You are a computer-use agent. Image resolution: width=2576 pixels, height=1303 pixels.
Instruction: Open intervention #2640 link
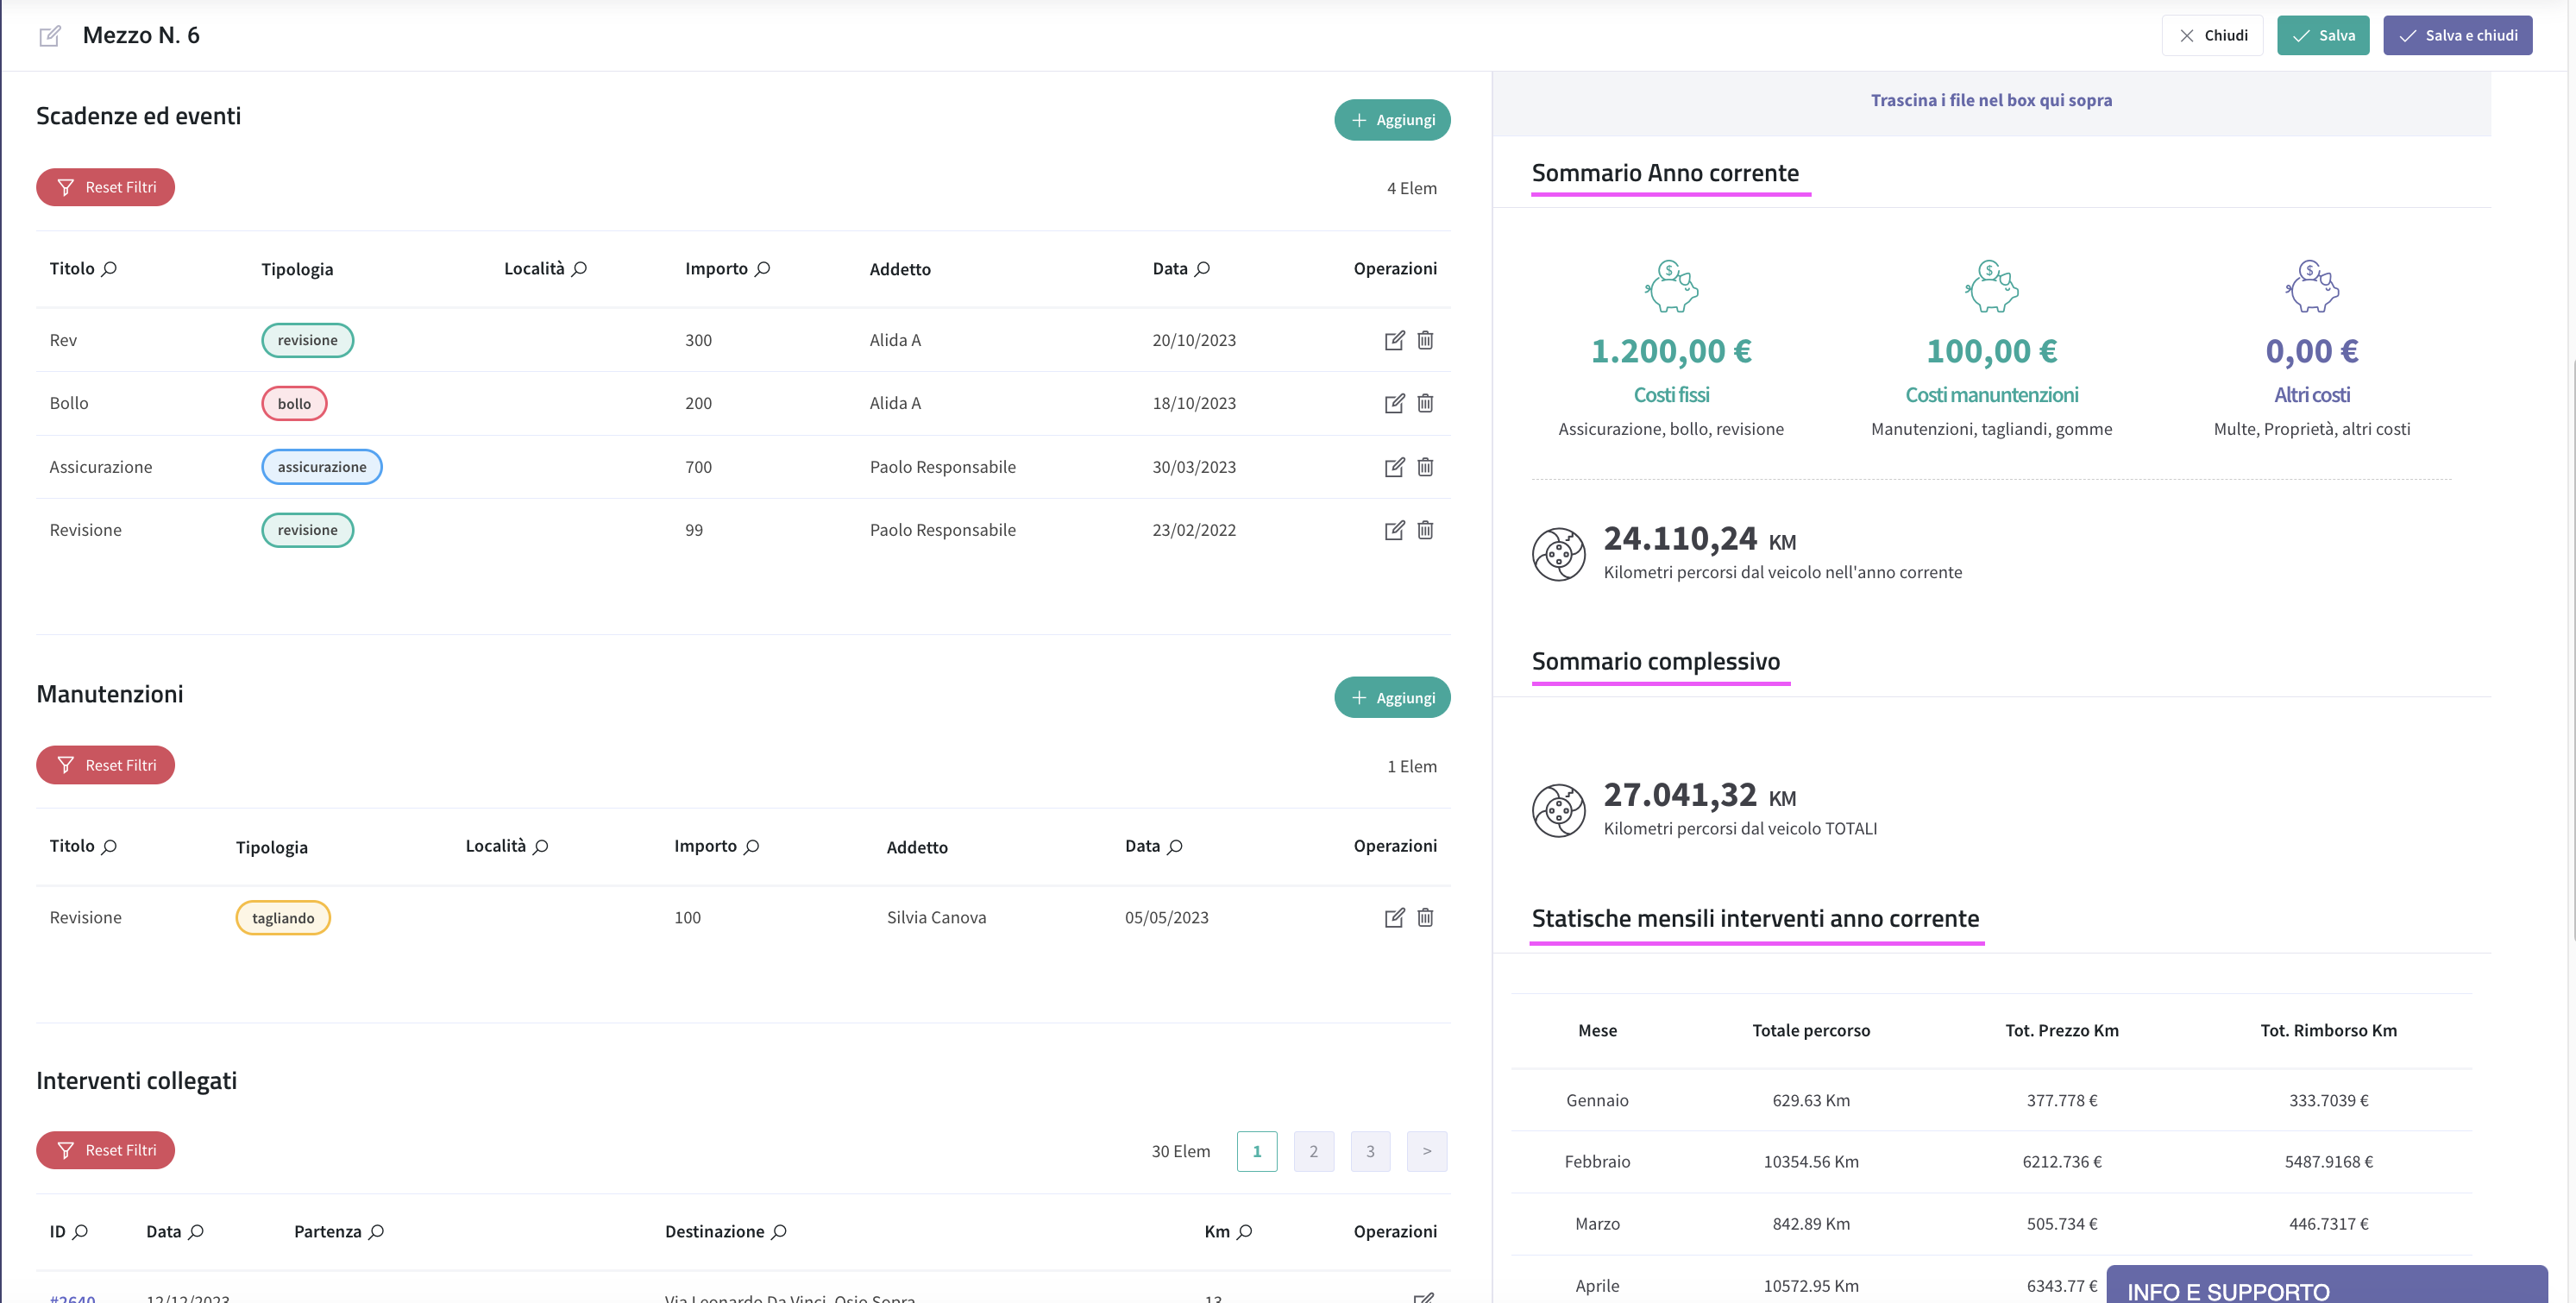73,1298
